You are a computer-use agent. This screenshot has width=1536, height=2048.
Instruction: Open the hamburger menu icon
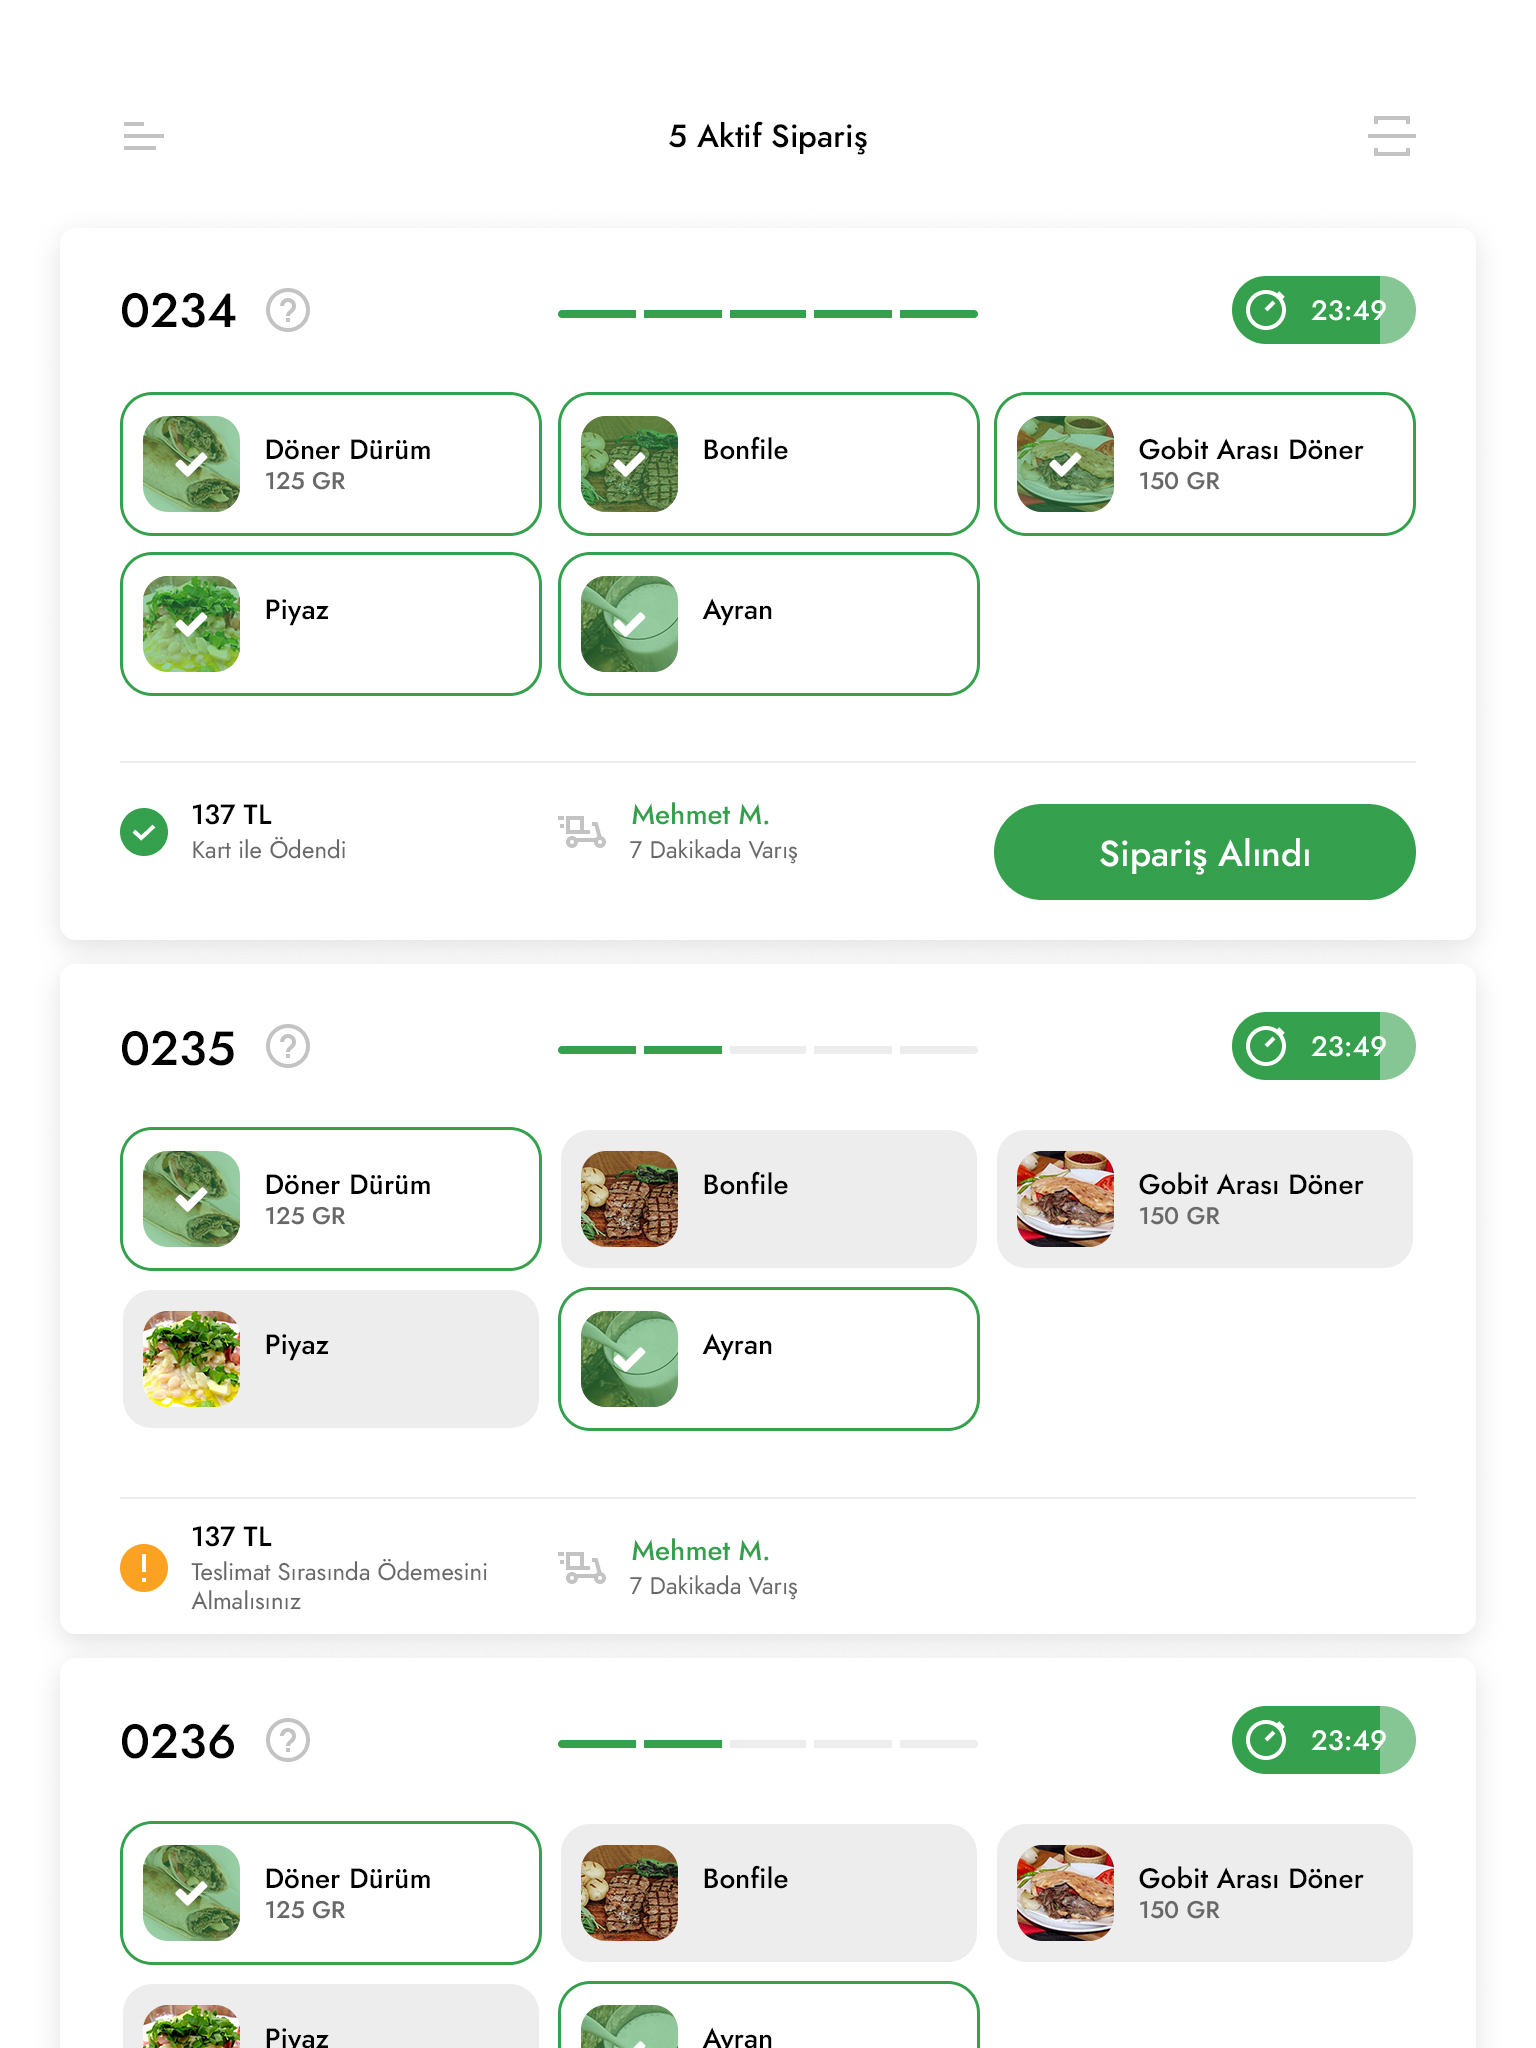point(143,136)
